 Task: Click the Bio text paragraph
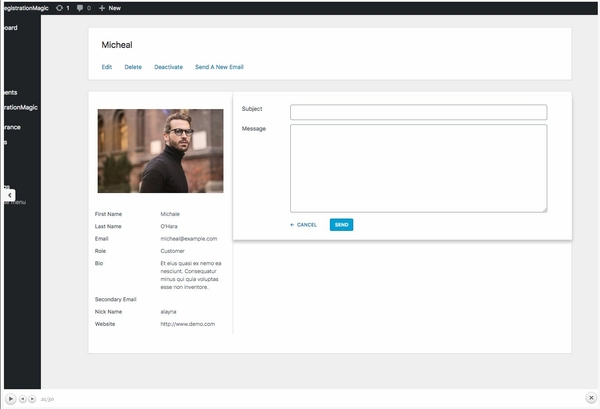click(191, 275)
